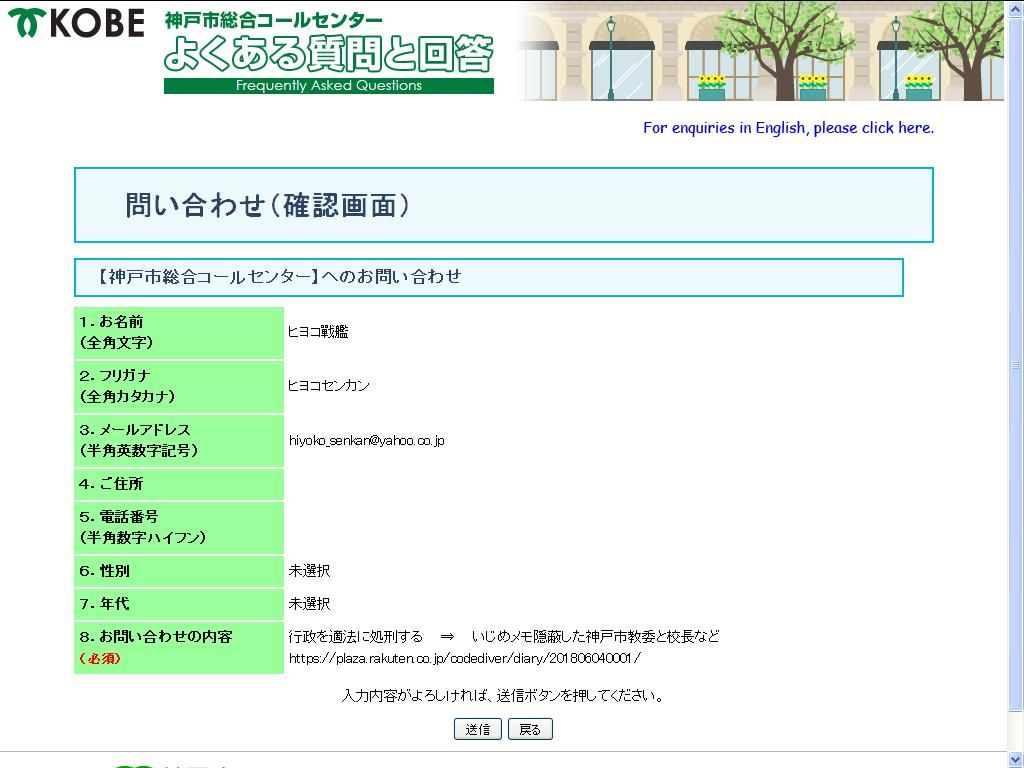The width and height of the screenshot is (1024, 768).
Task: Click the 未選択 value beside 性別
Action: click(x=309, y=571)
